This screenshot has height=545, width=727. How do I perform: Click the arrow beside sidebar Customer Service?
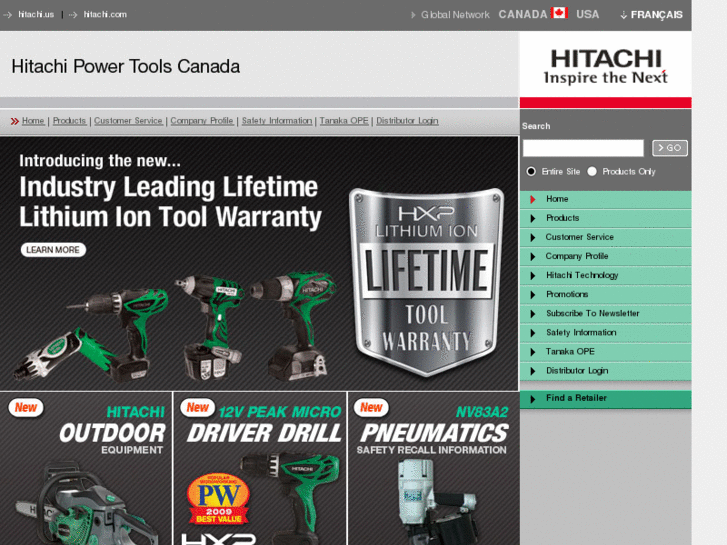pyautogui.click(x=533, y=237)
